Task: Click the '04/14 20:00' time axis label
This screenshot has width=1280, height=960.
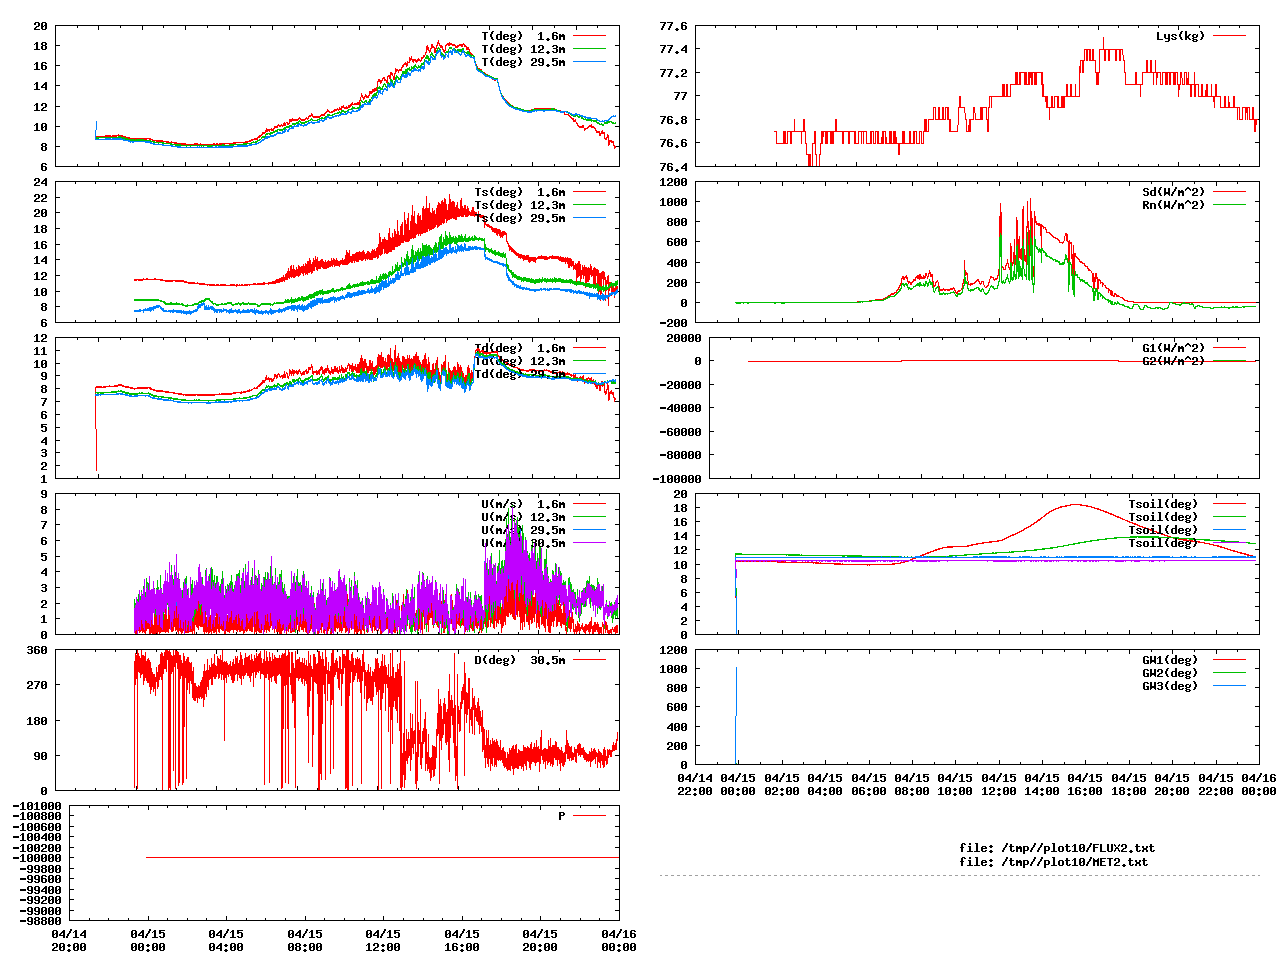Action: 69,940
